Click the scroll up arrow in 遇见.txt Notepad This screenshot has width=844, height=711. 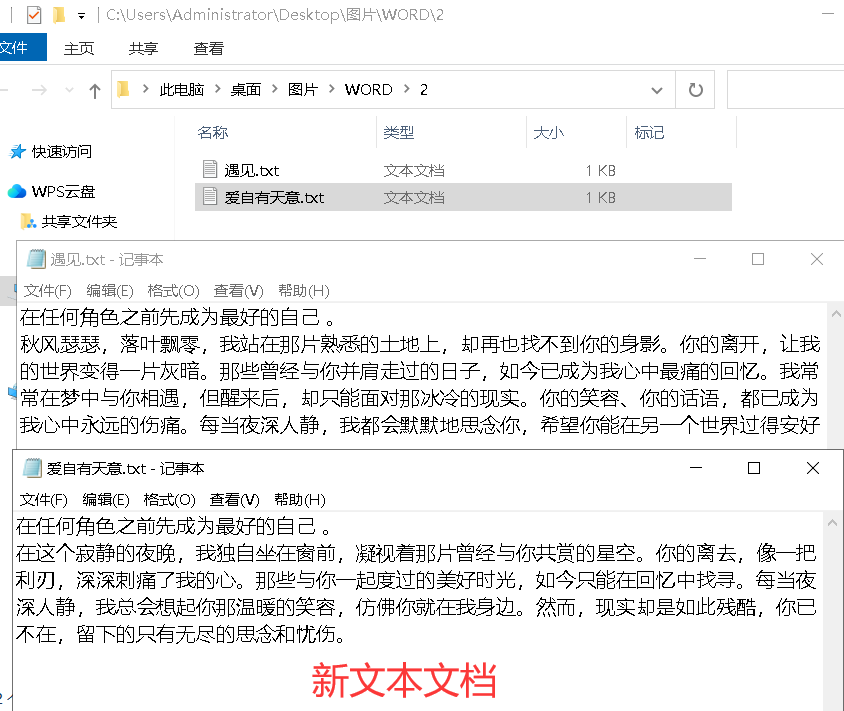[836, 313]
